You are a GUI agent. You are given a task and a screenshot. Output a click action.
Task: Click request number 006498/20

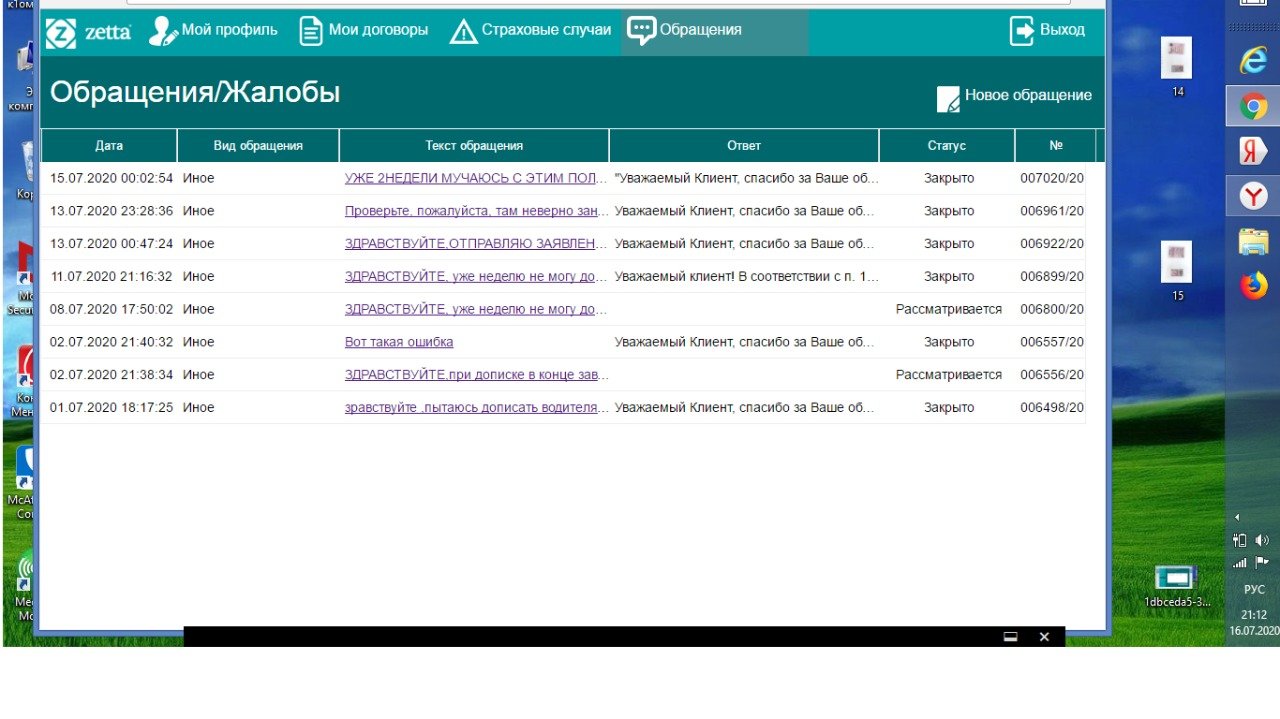coord(1052,408)
